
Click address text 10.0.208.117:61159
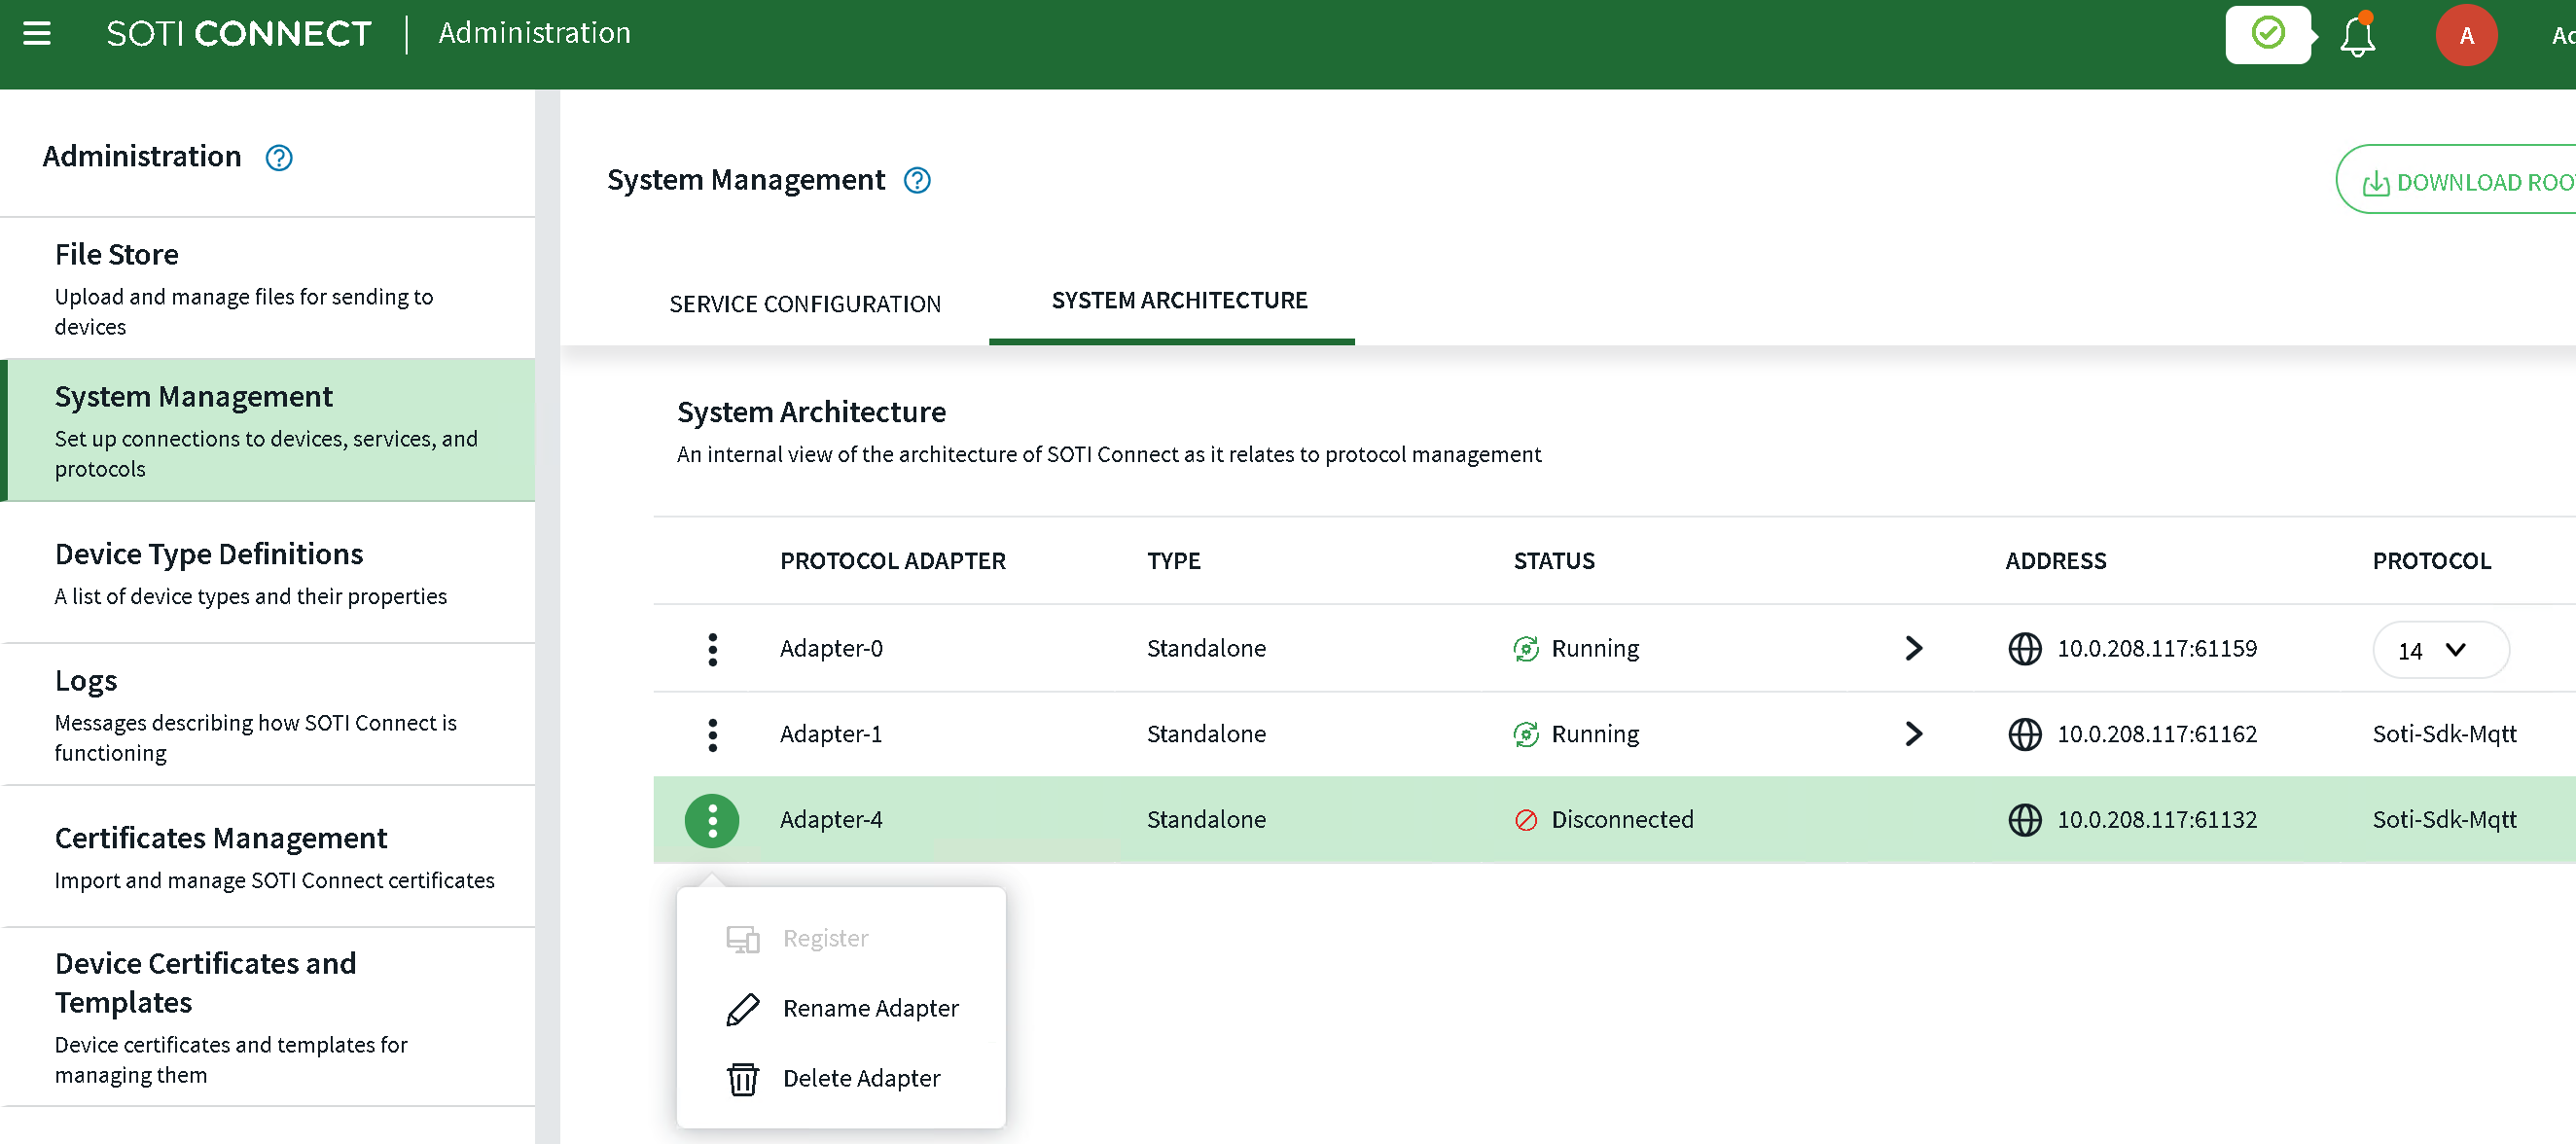pos(2157,649)
